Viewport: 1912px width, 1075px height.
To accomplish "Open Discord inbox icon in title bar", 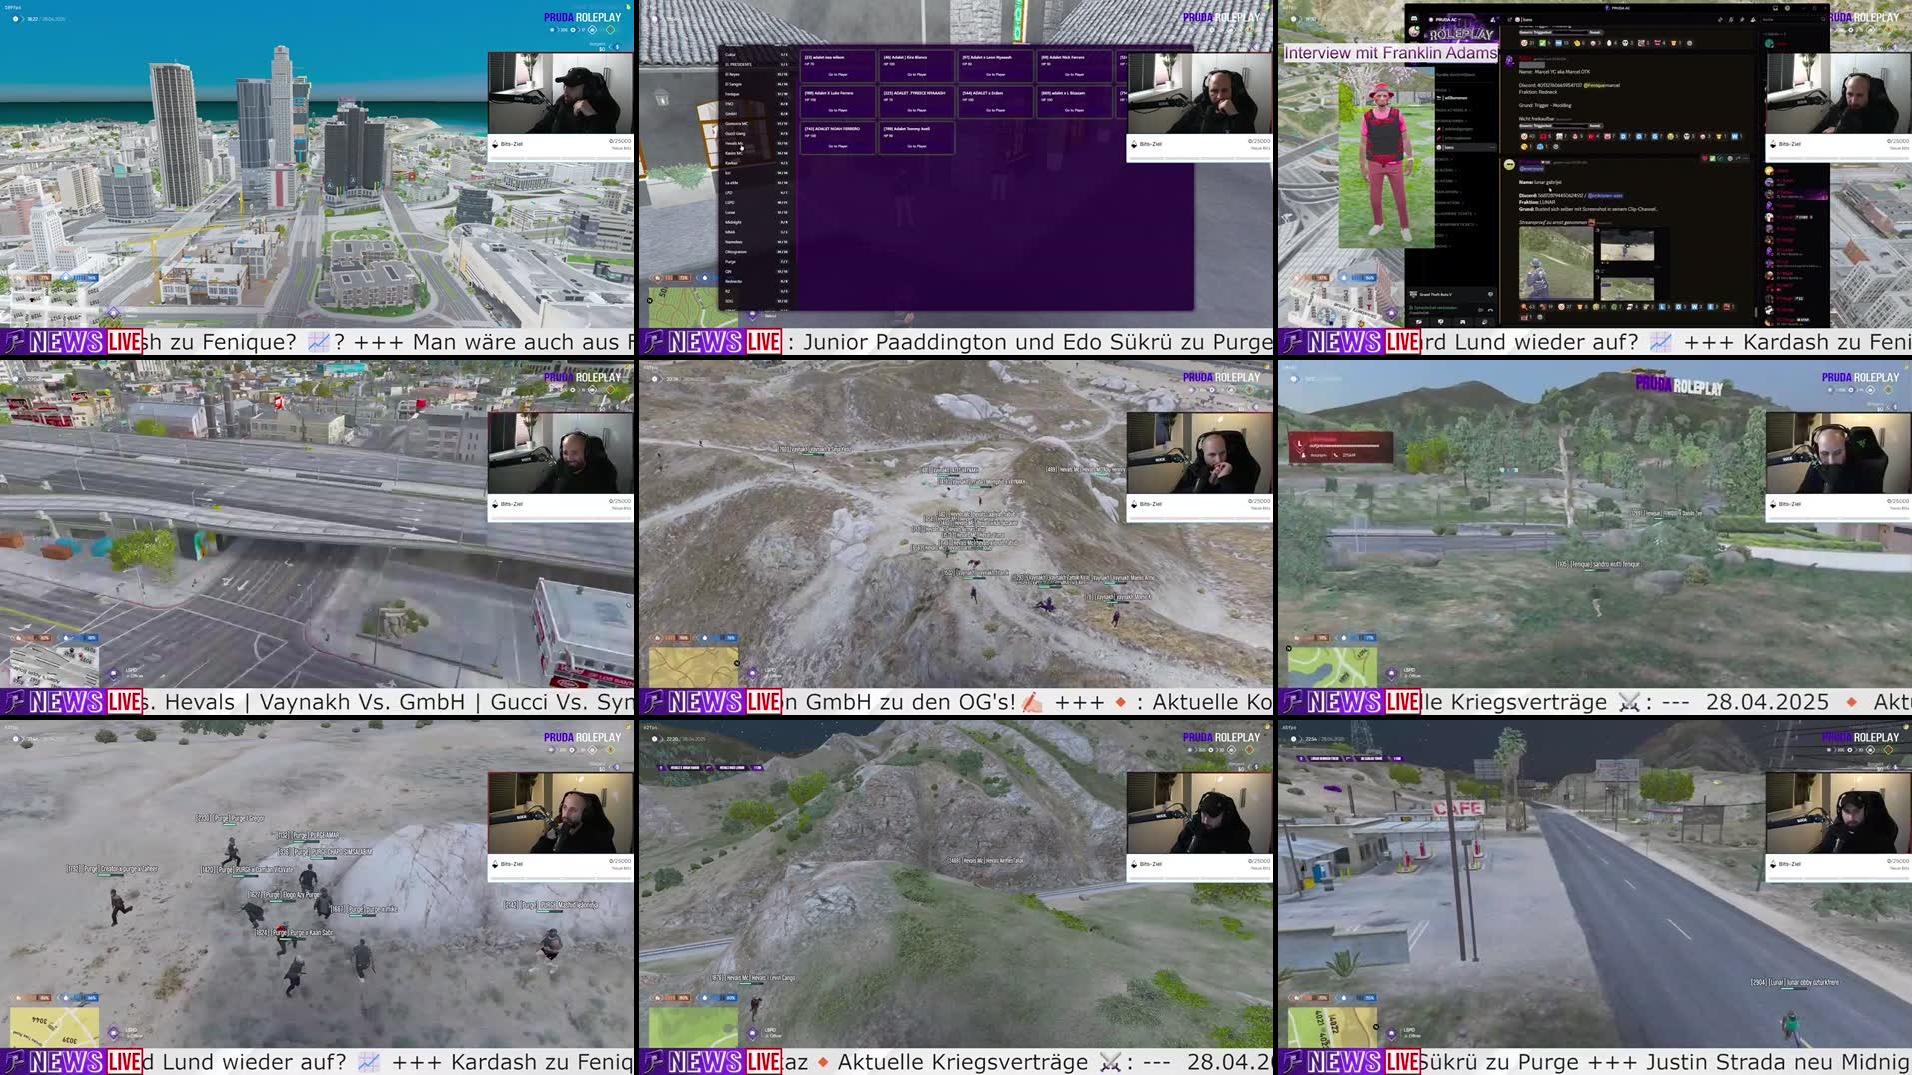I will pyautogui.click(x=1776, y=8).
